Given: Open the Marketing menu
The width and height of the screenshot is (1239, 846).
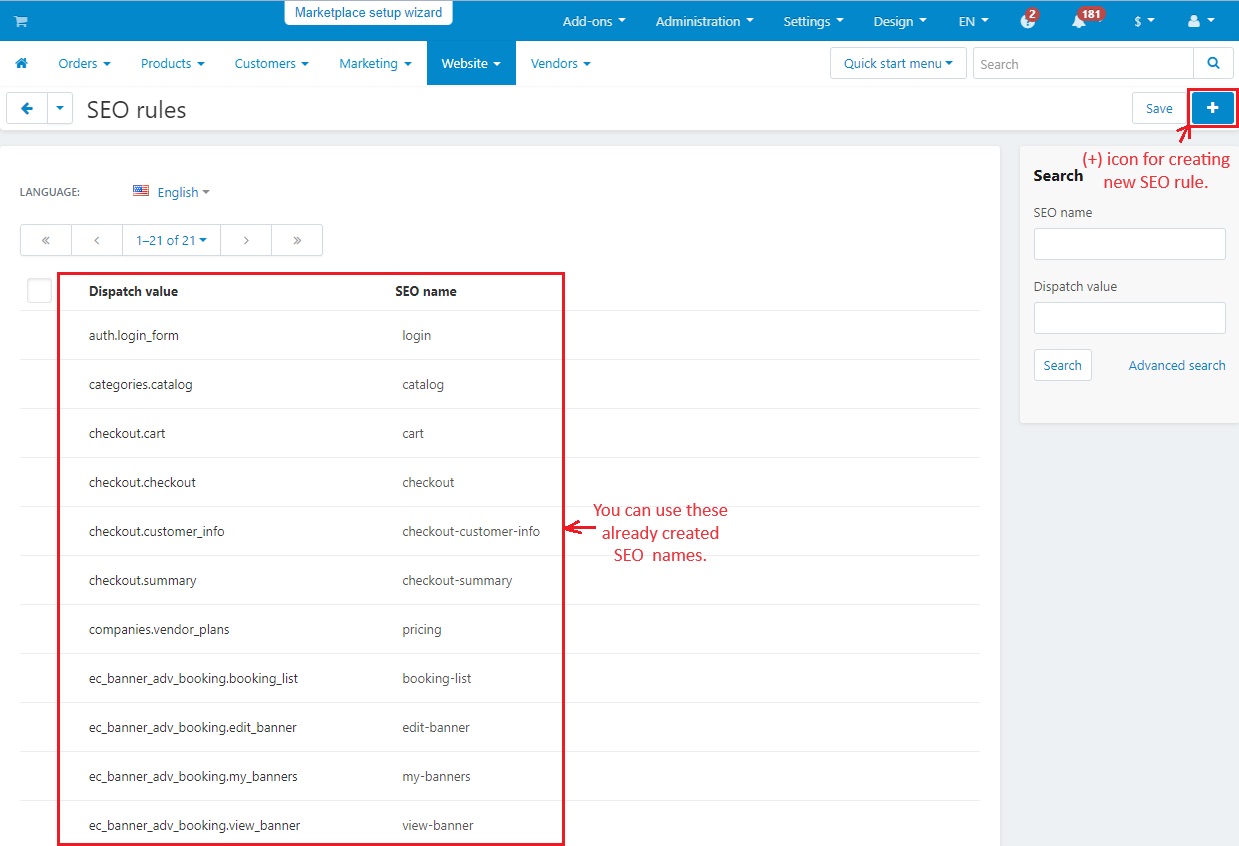Looking at the screenshot, I should (x=375, y=63).
